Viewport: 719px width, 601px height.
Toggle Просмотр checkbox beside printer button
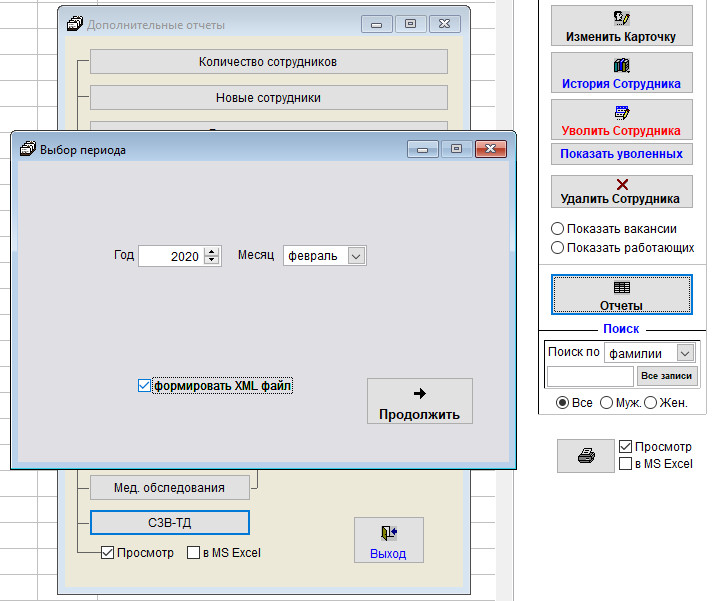(625, 447)
